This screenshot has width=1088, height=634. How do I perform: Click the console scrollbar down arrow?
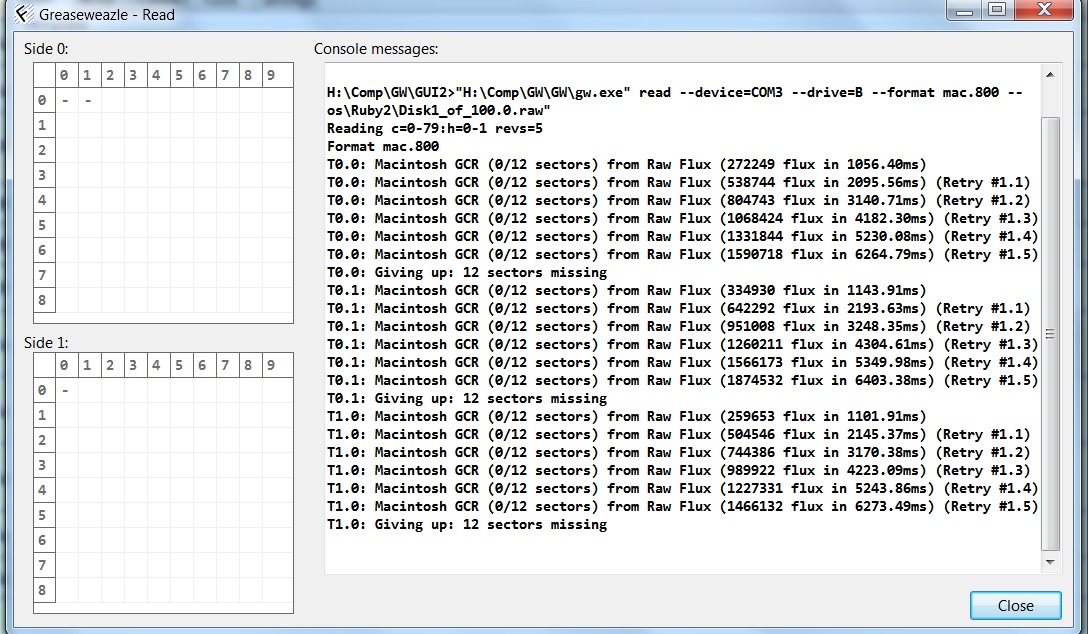(x=1050, y=562)
